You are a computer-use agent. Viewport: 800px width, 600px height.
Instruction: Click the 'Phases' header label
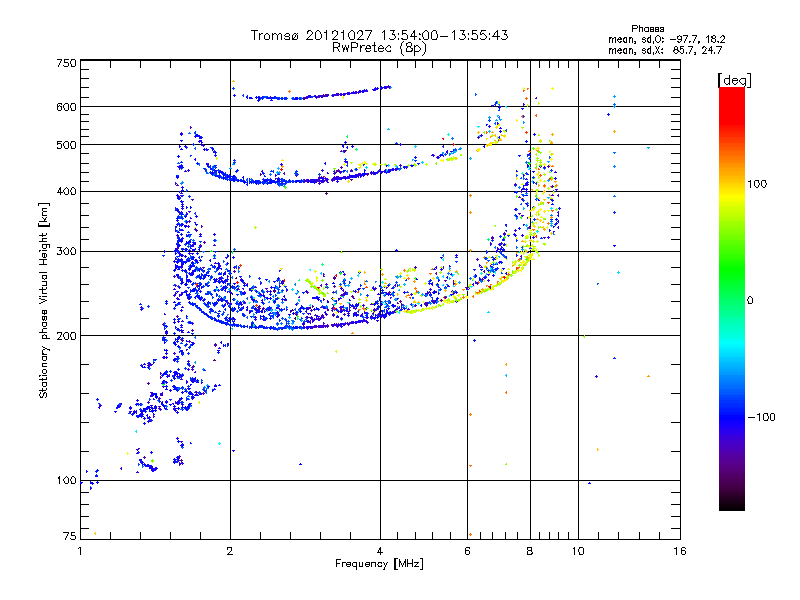pyautogui.click(x=647, y=29)
